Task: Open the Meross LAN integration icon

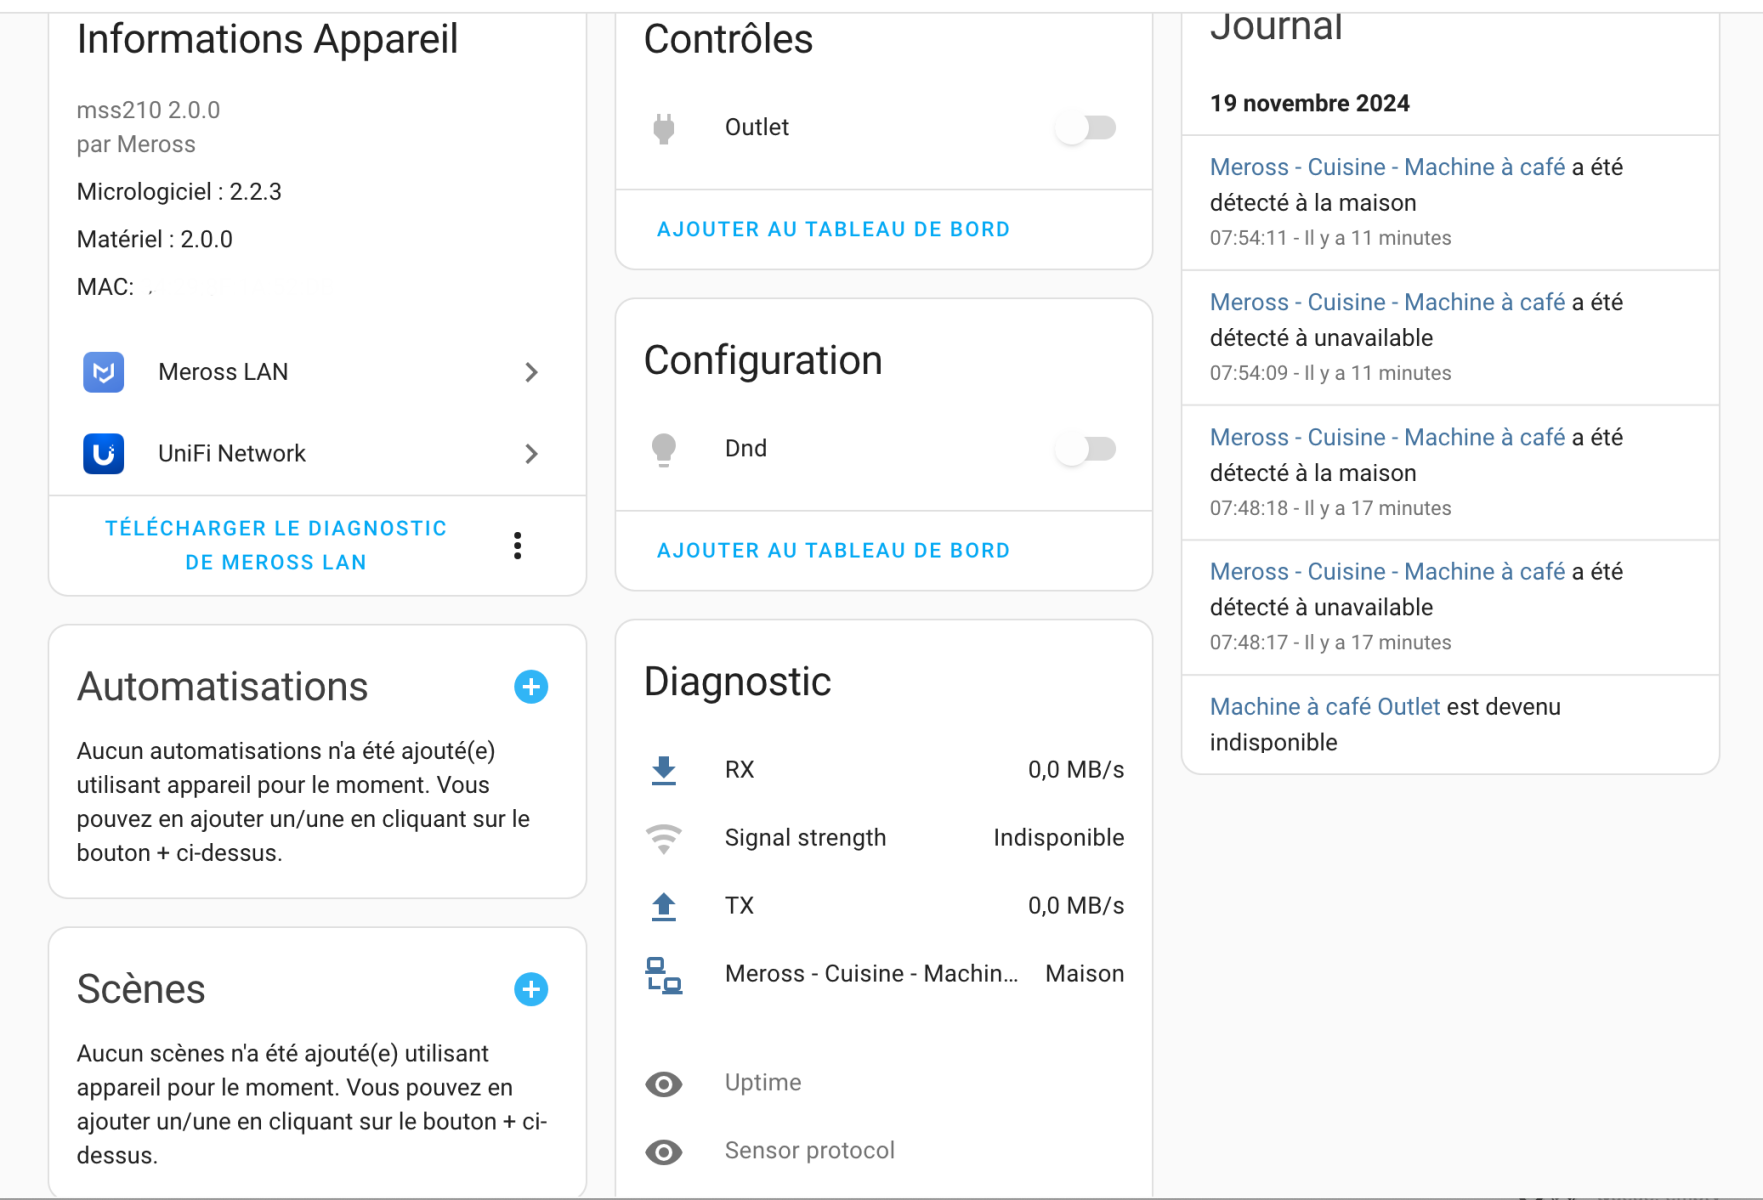Action: [x=103, y=372]
